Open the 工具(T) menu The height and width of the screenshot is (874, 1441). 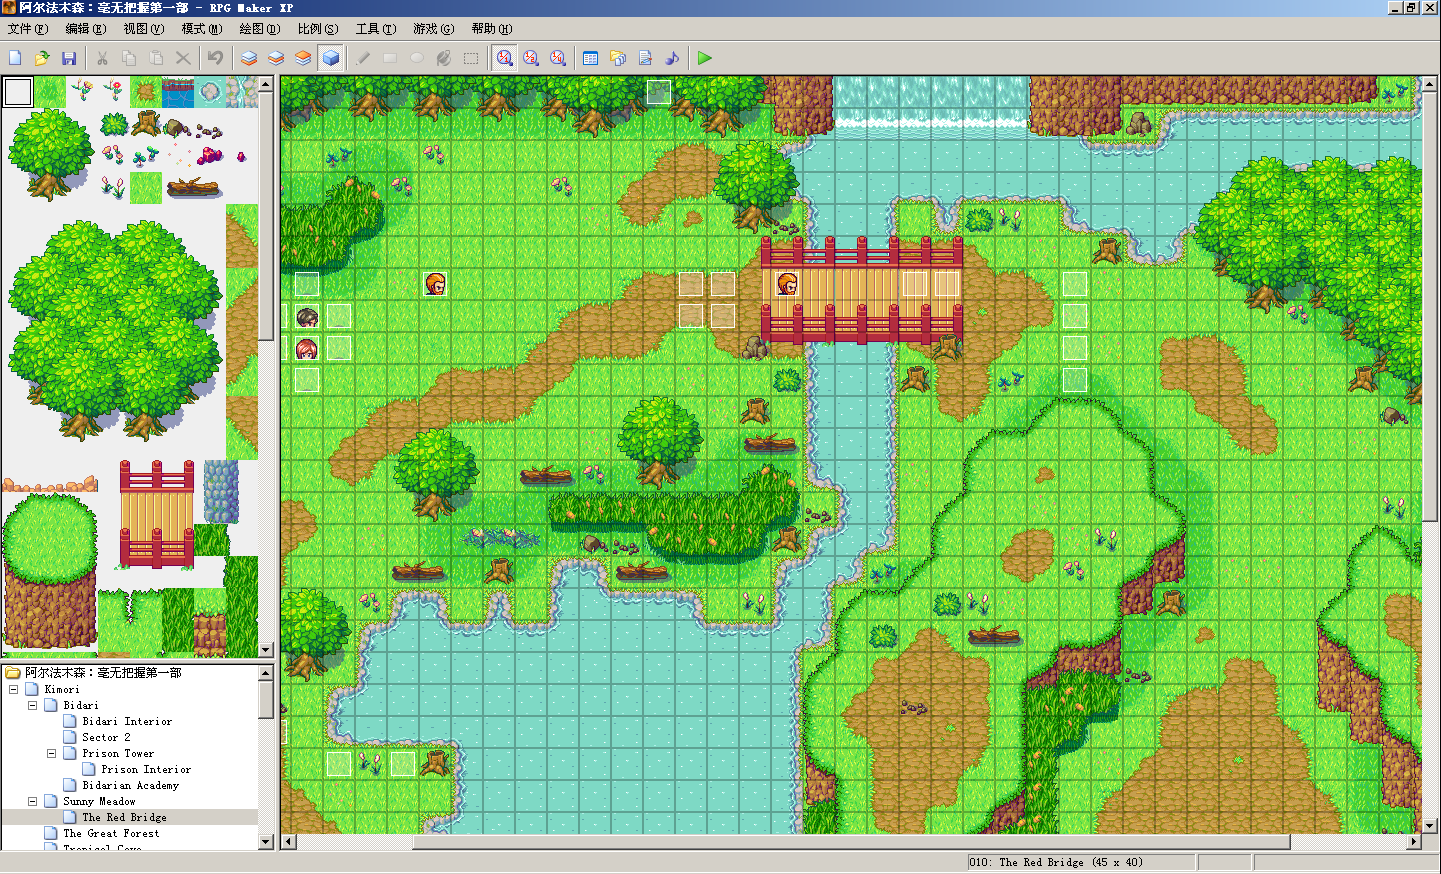pos(376,29)
